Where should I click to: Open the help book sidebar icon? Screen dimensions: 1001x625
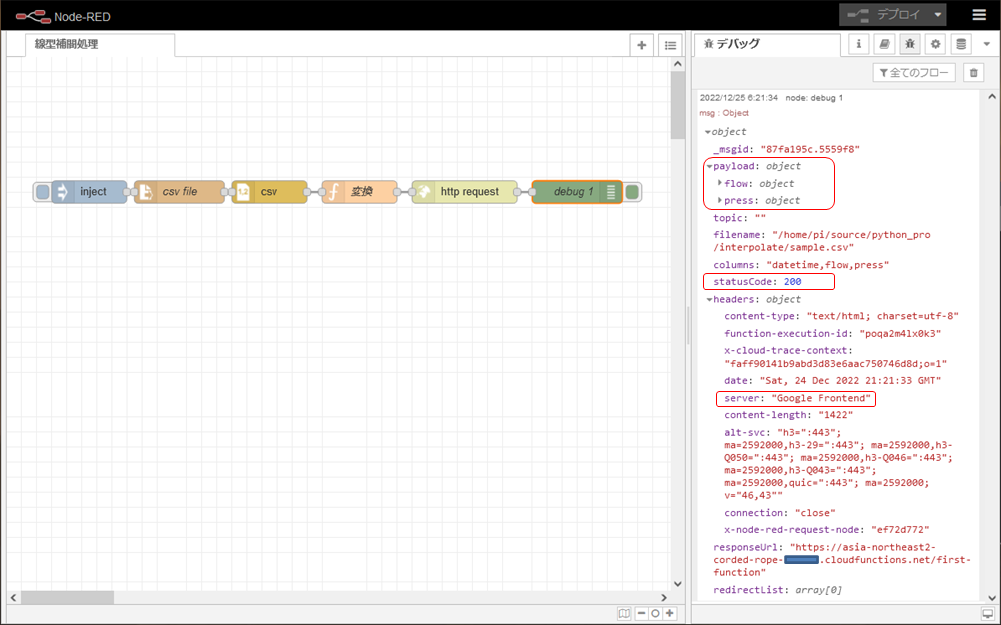click(x=884, y=44)
